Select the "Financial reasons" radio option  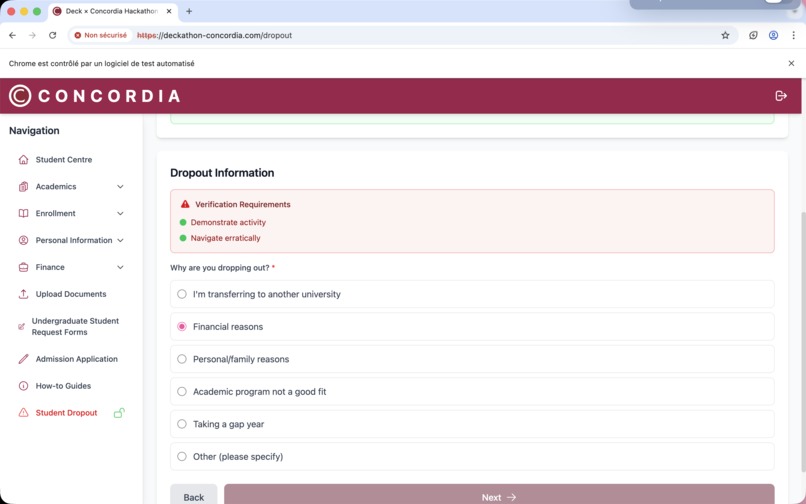(x=181, y=327)
